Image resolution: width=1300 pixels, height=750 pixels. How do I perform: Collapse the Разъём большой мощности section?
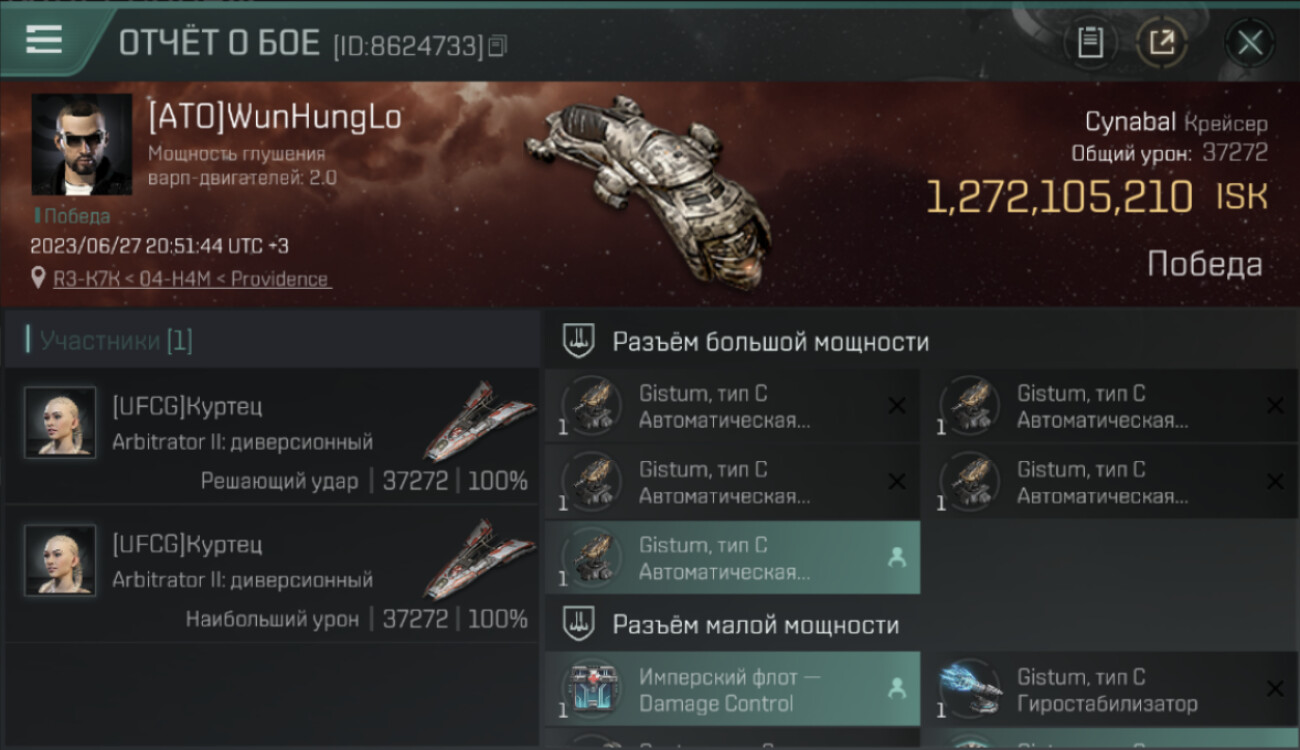(921, 342)
